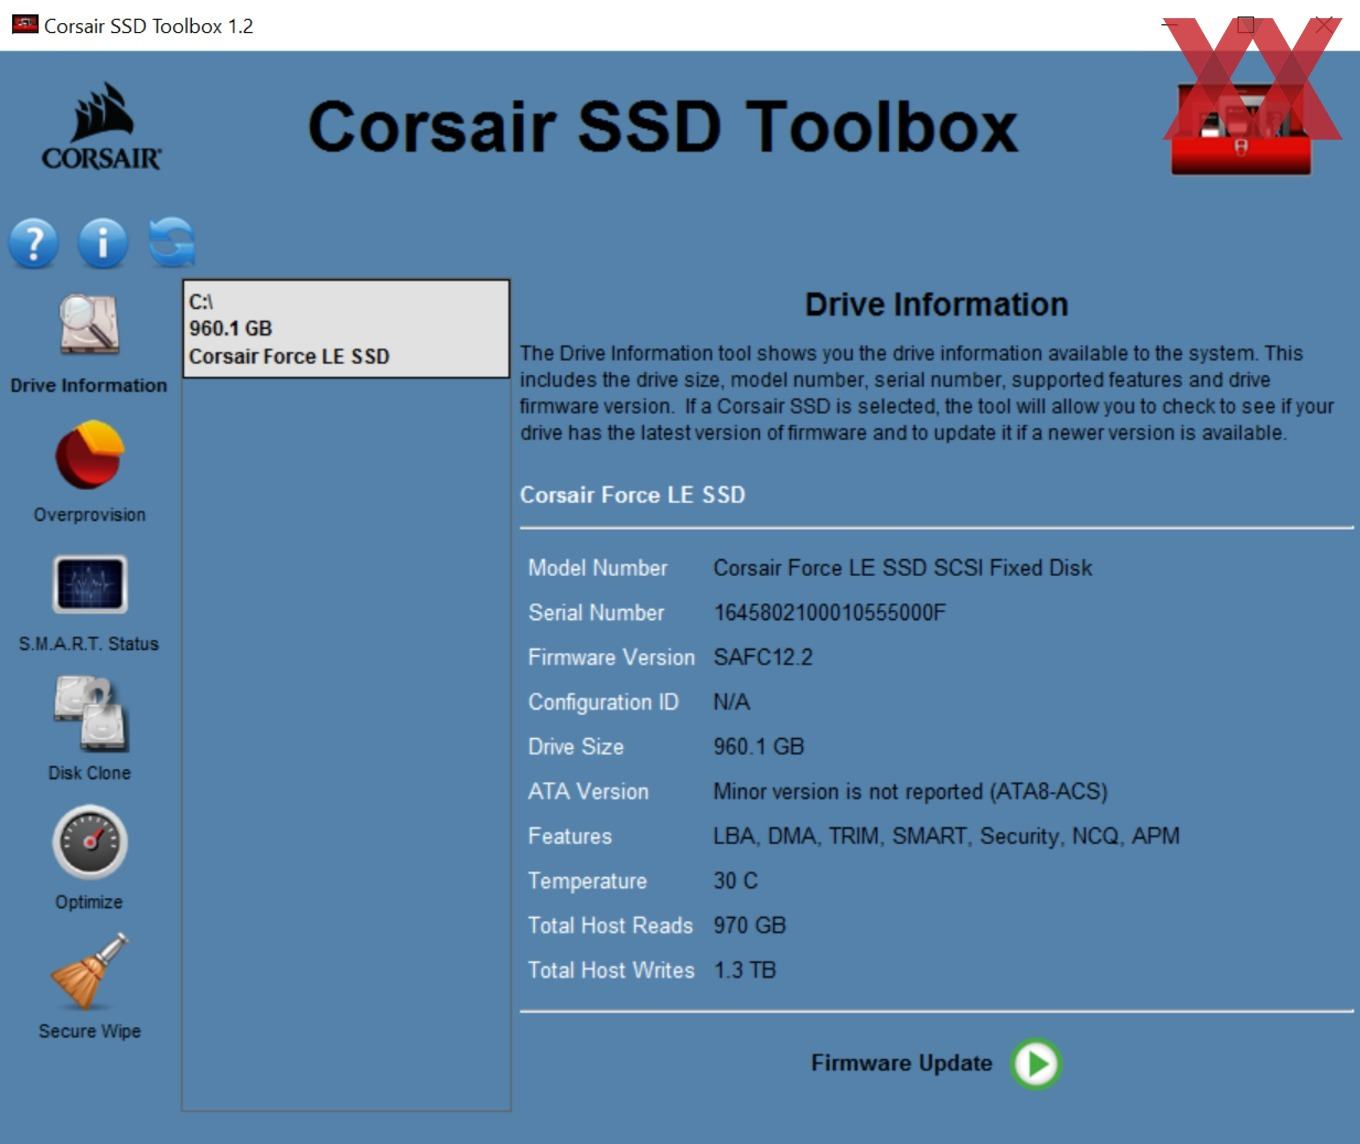1360x1144 pixels.
Task: Open the Optimize gauge icon
Action: pyautogui.click(x=90, y=842)
